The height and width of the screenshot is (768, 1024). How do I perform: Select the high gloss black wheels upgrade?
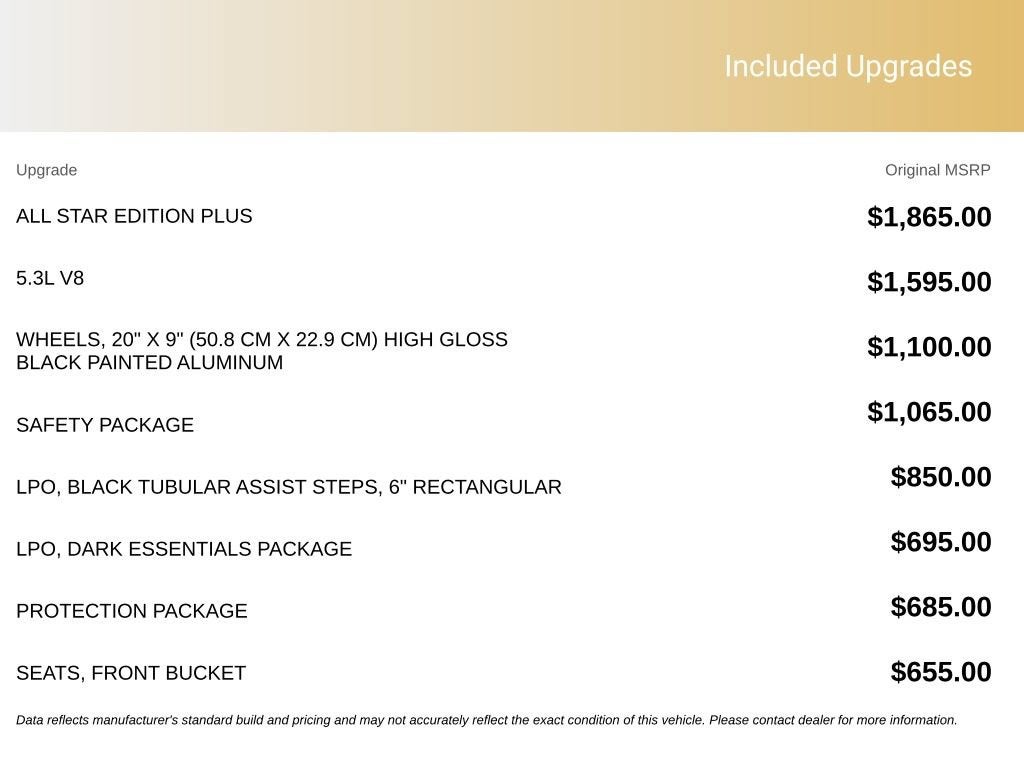click(x=262, y=351)
